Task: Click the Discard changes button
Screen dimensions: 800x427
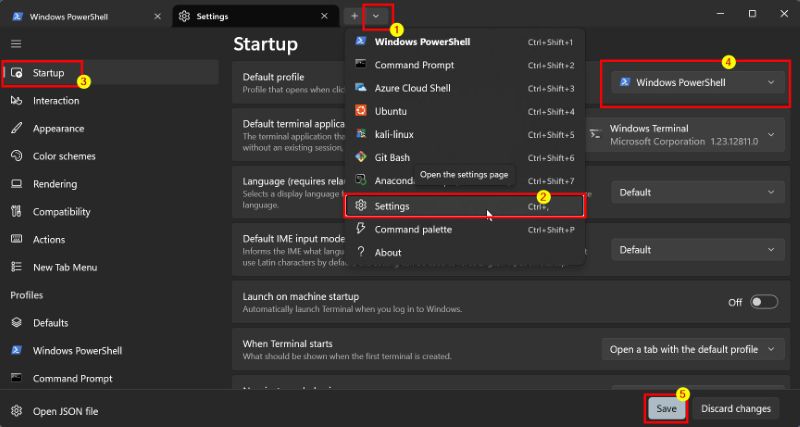Action: 735,408
